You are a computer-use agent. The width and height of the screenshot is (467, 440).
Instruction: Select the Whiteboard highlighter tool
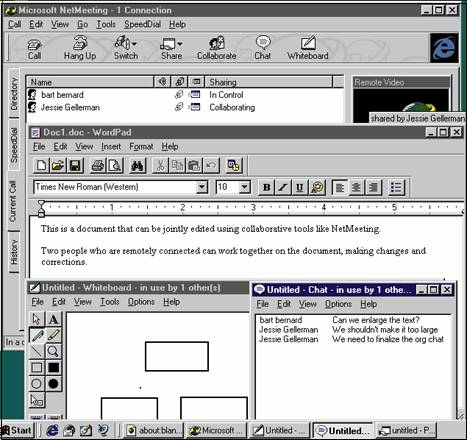(x=53, y=335)
